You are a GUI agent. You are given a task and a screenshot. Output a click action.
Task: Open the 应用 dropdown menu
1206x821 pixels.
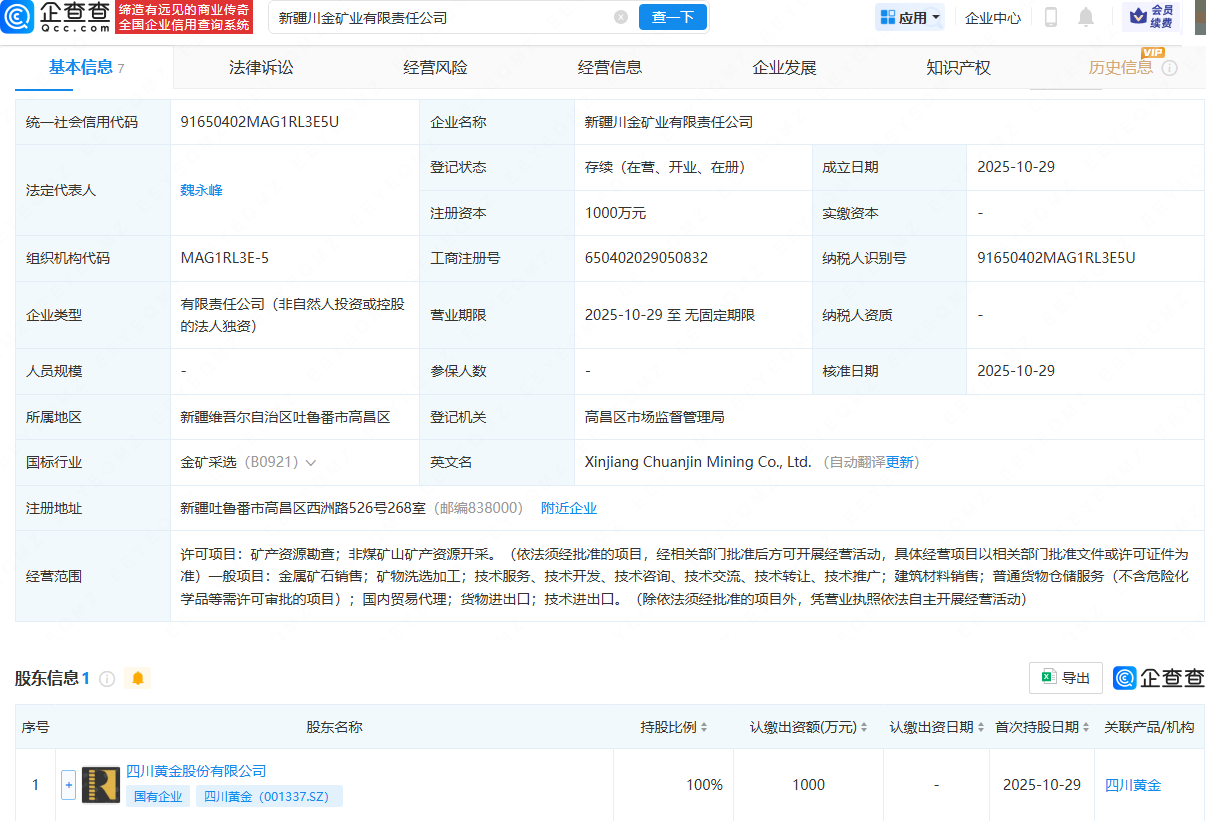909,17
